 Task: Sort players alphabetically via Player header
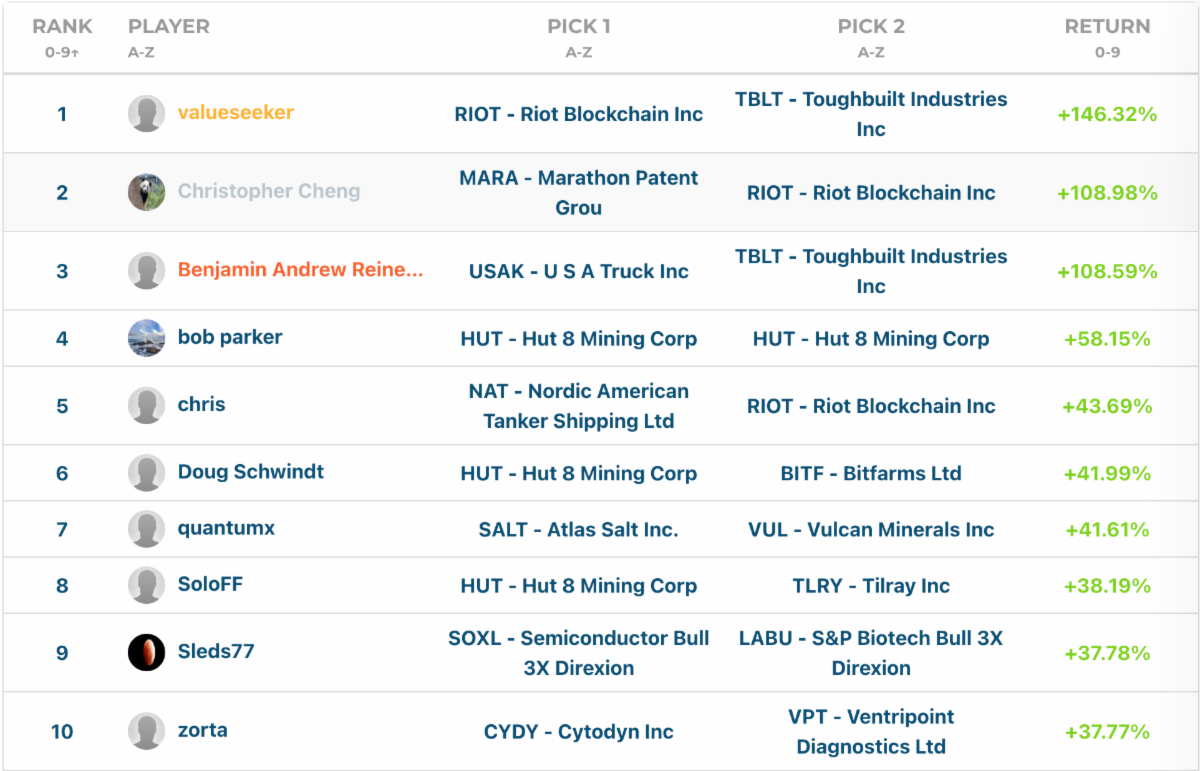(169, 27)
